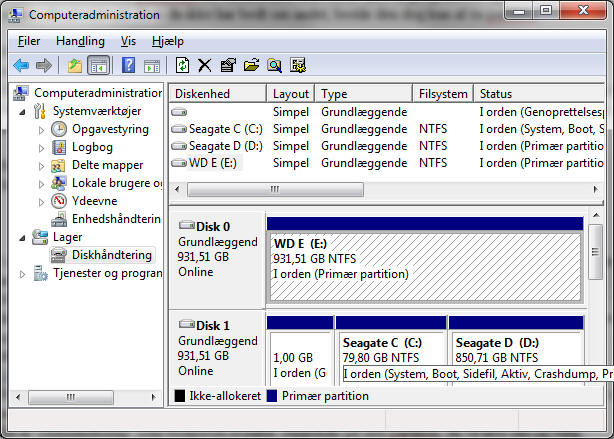Click the Logbog icon in tree

(59, 147)
